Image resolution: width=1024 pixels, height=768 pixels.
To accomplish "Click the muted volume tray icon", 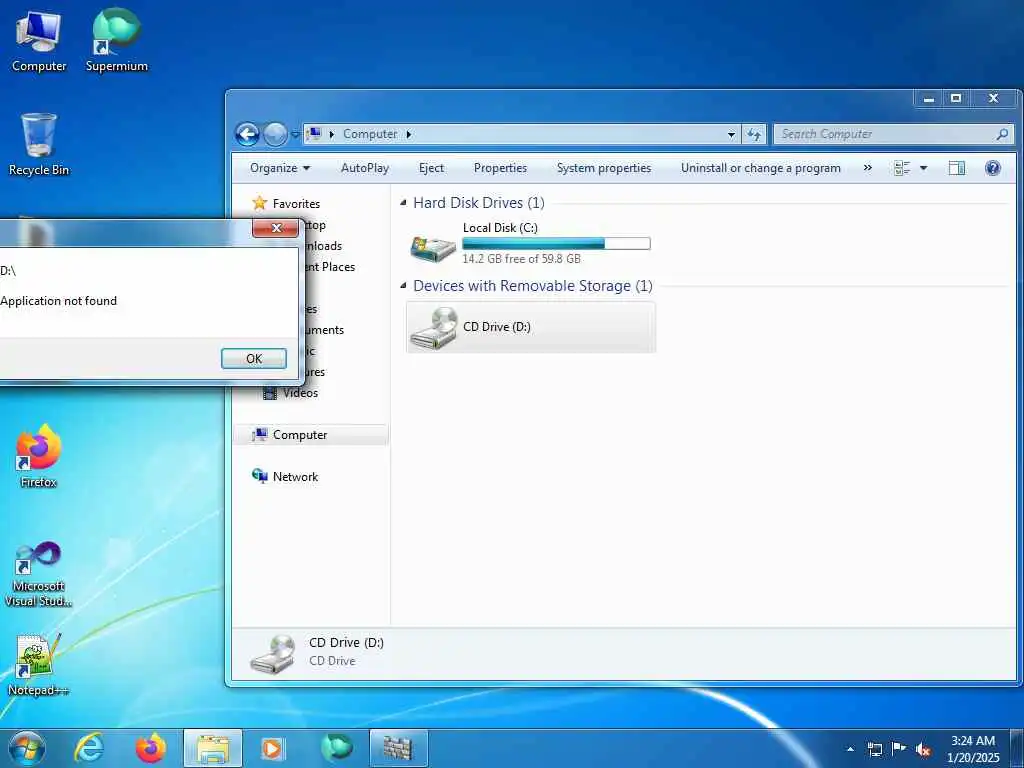I will tap(923, 750).
